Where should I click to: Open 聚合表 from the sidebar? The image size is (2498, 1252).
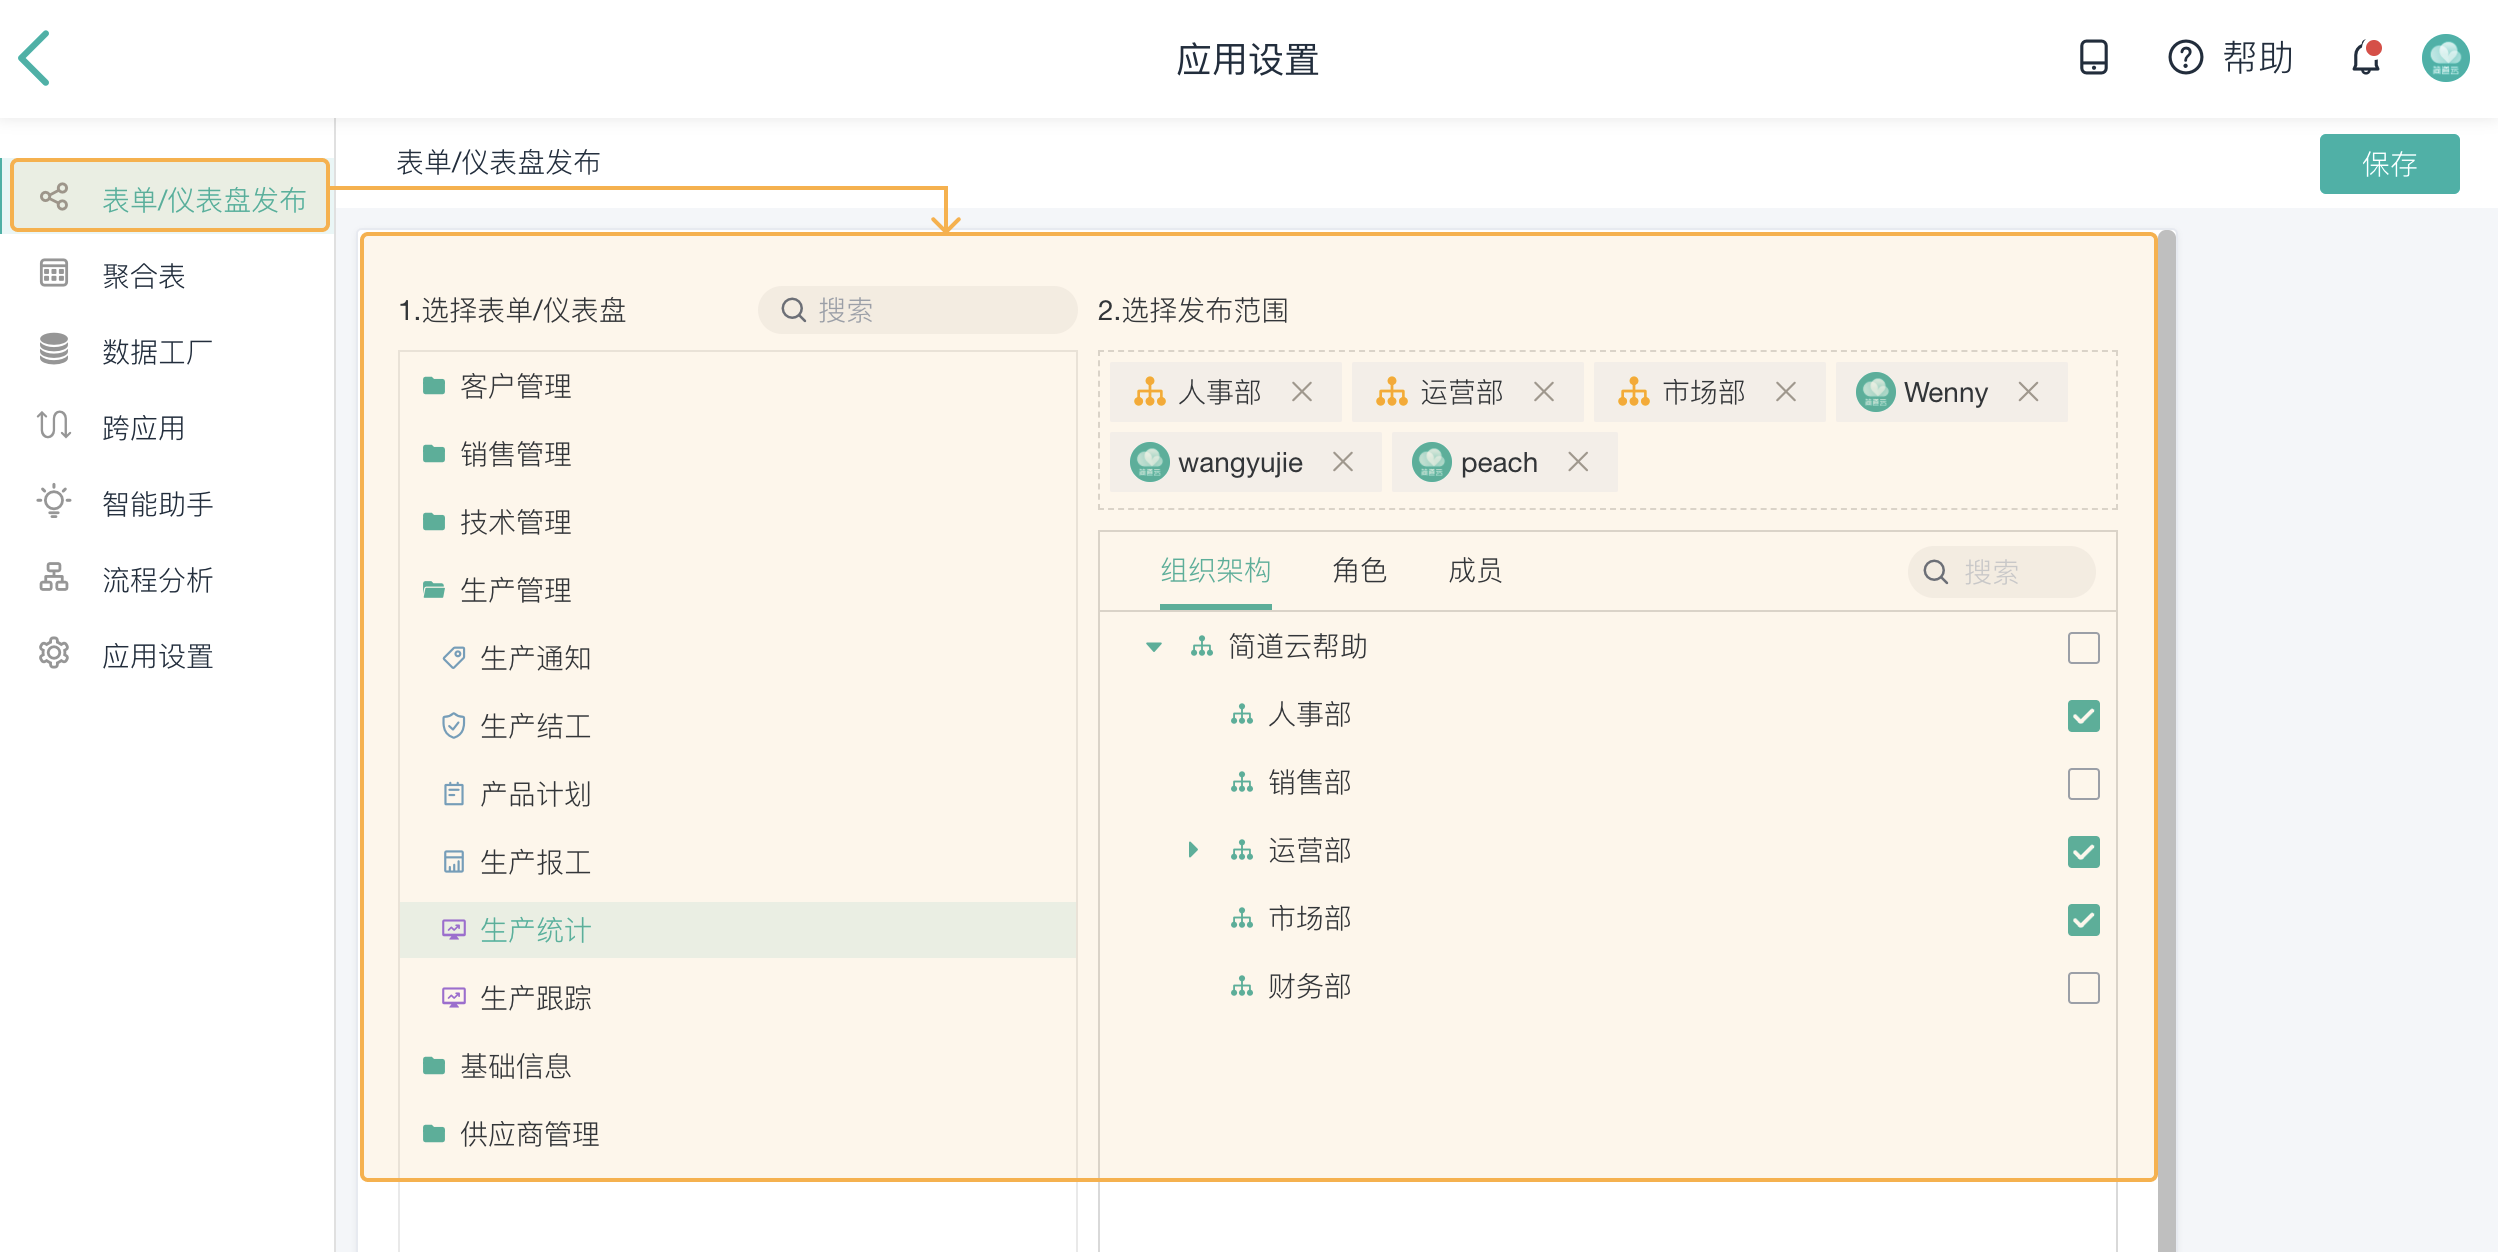tap(143, 276)
